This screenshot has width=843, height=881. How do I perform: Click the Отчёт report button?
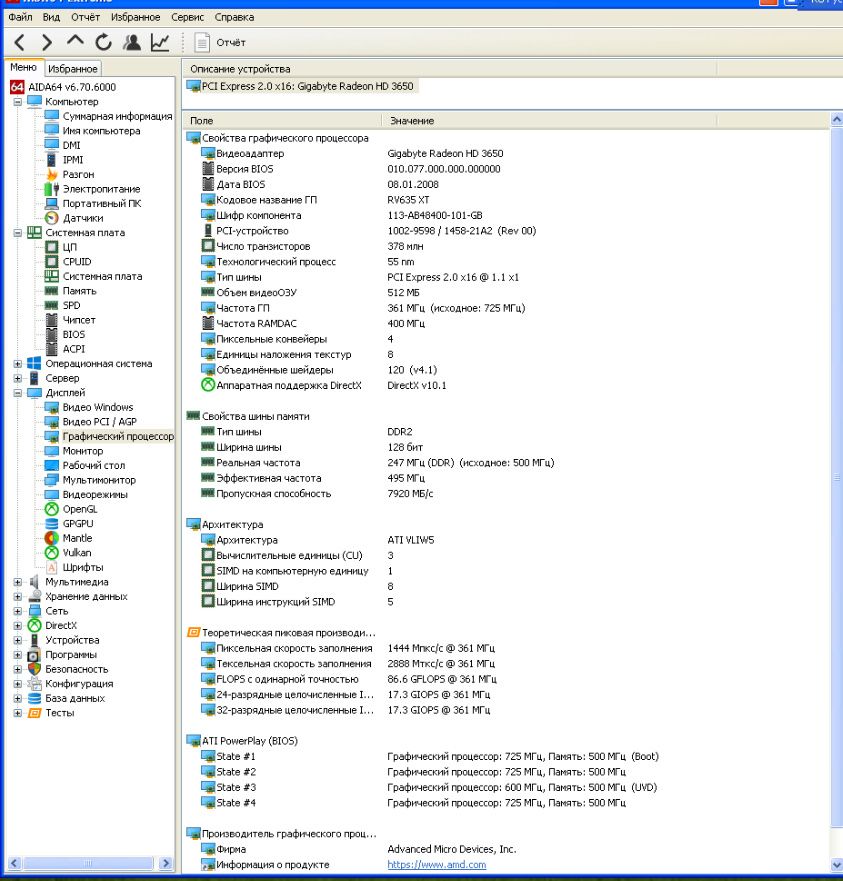point(220,42)
